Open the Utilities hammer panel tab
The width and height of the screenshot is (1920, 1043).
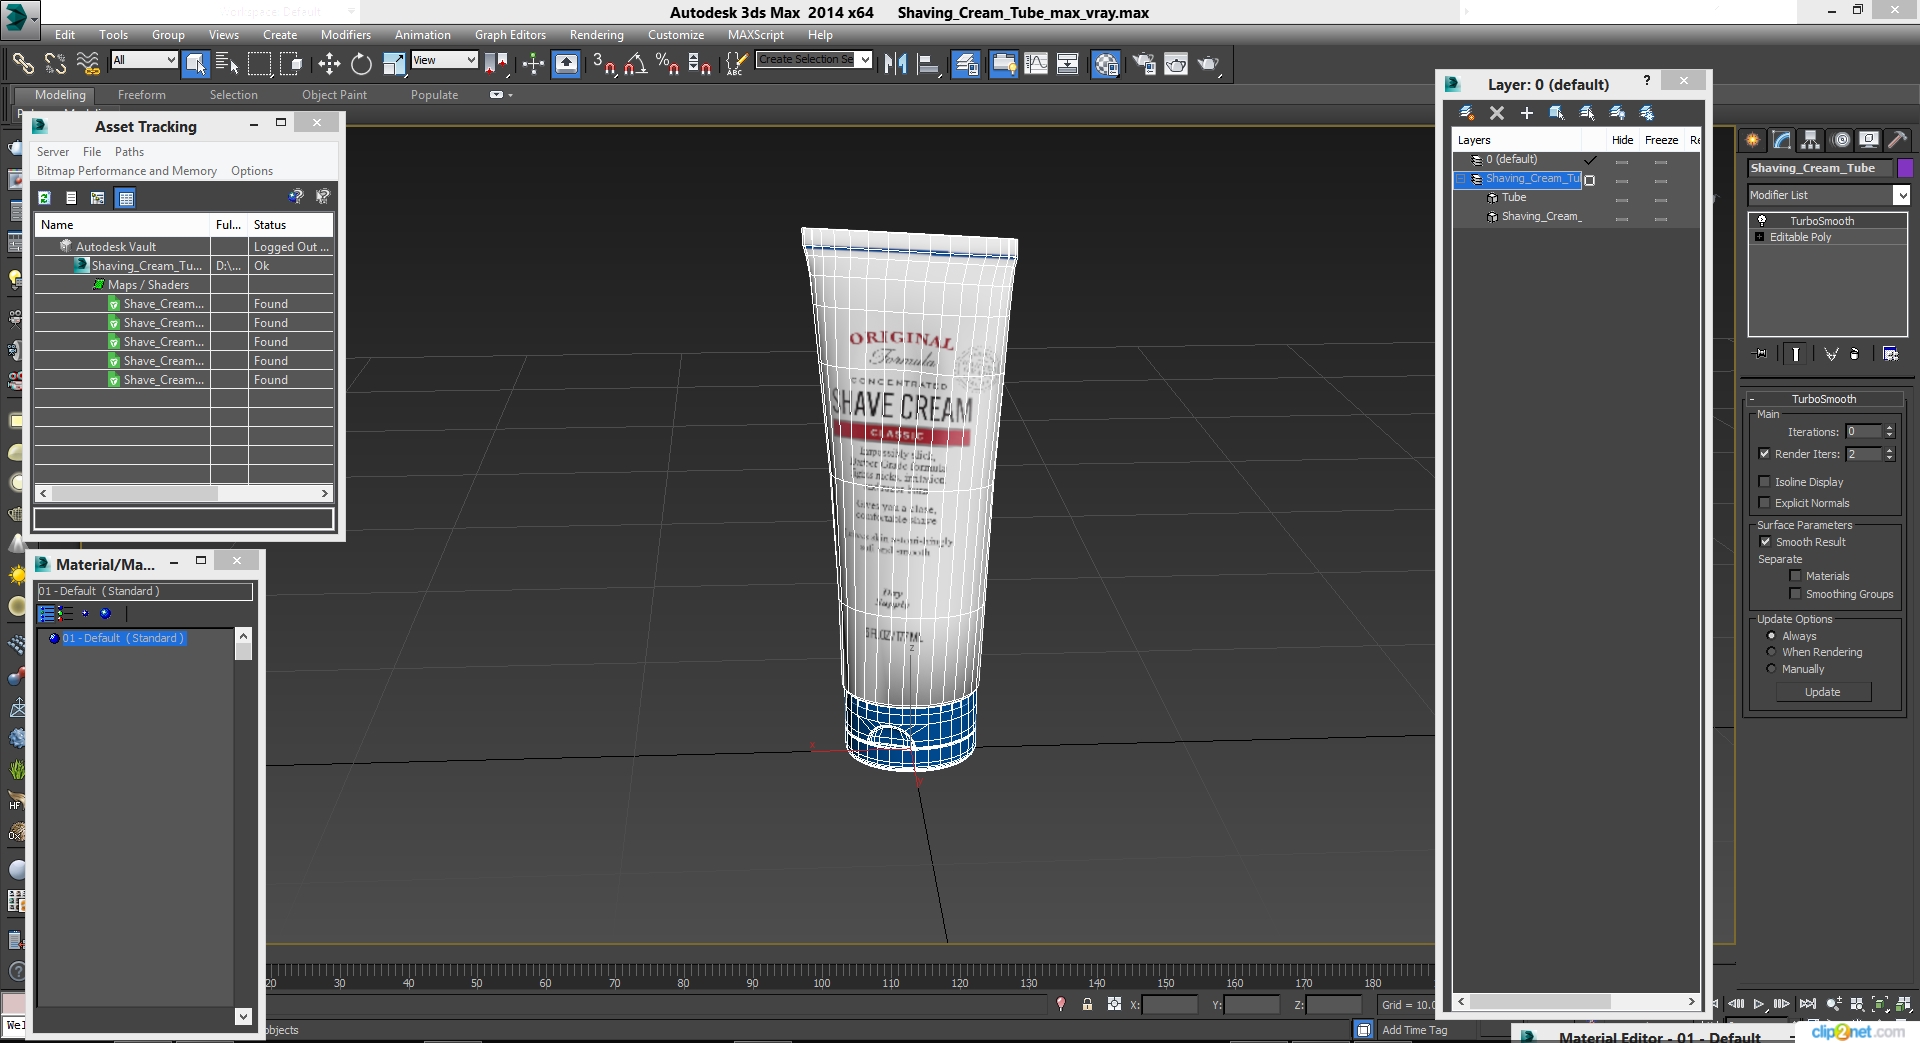click(x=1897, y=140)
